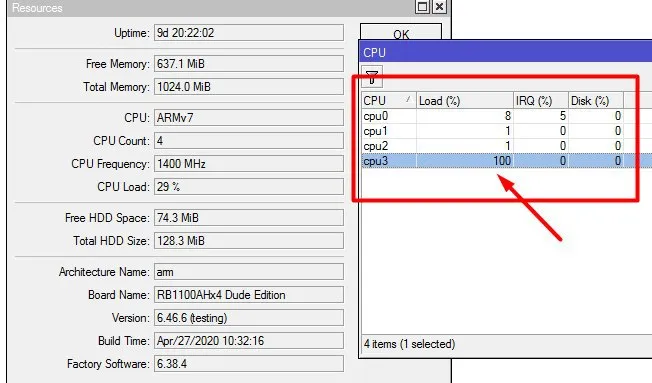The image size is (652, 383).
Task: Click the OK button in Resources window
Action: (401, 32)
